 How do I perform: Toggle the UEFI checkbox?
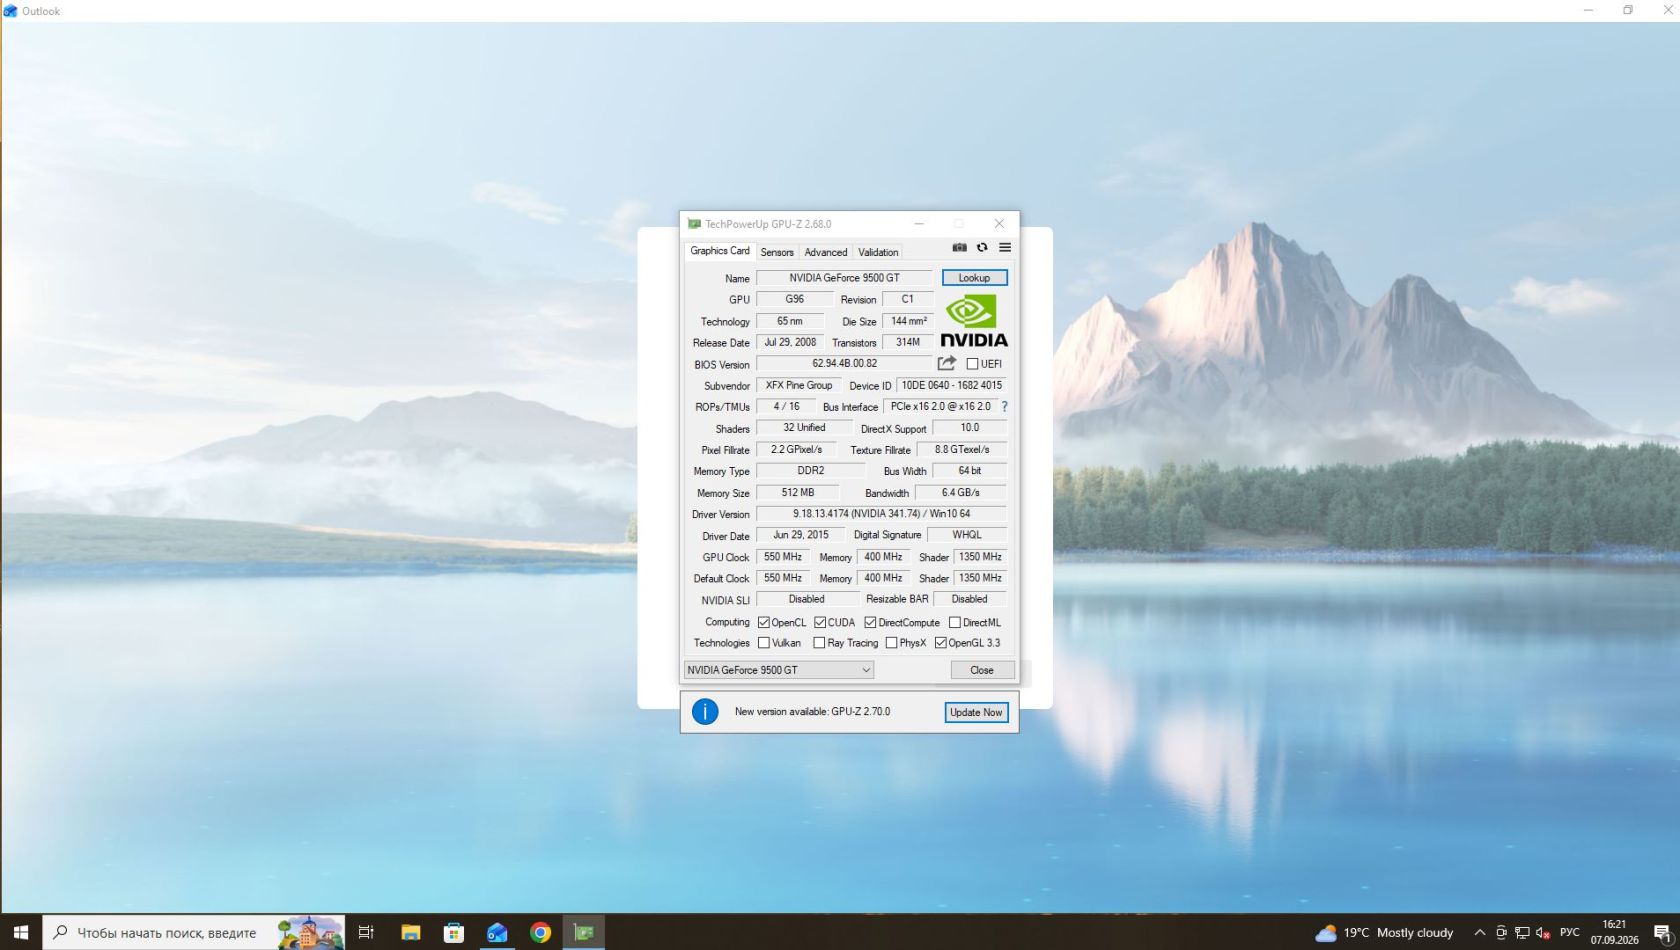pyautogui.click(x=972, y=364)
